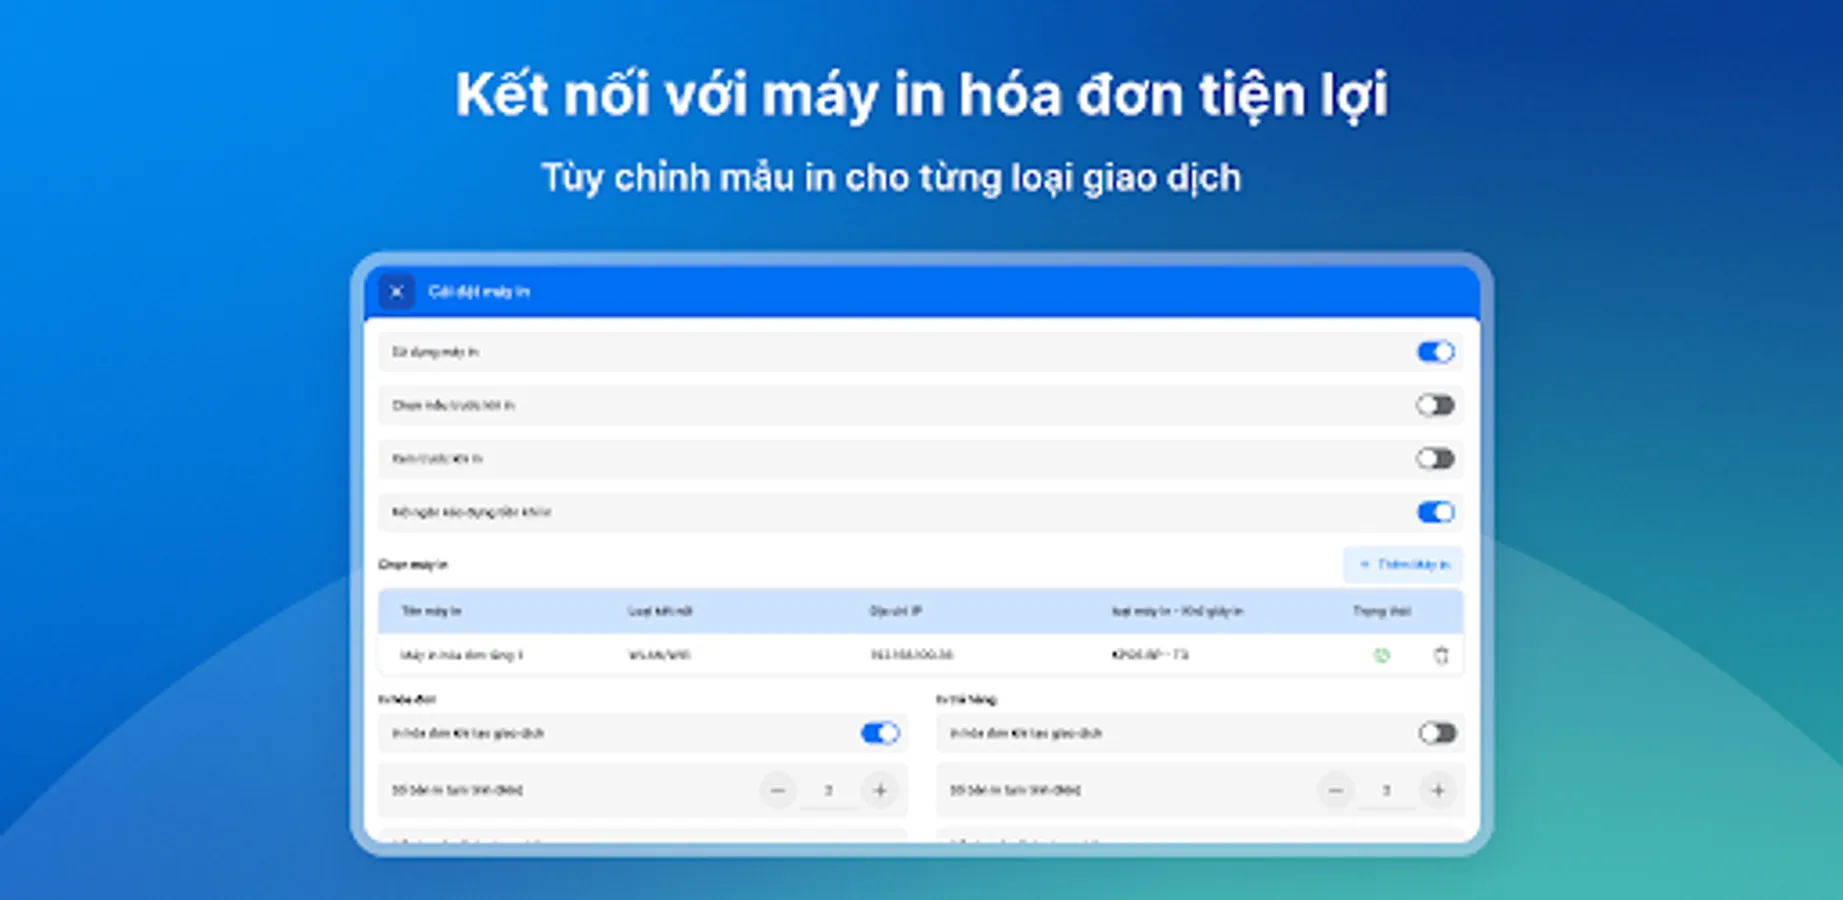1843x900 pixels.
Task: Edit copy count field in In hóa đơn section
Action: point(829,791)
